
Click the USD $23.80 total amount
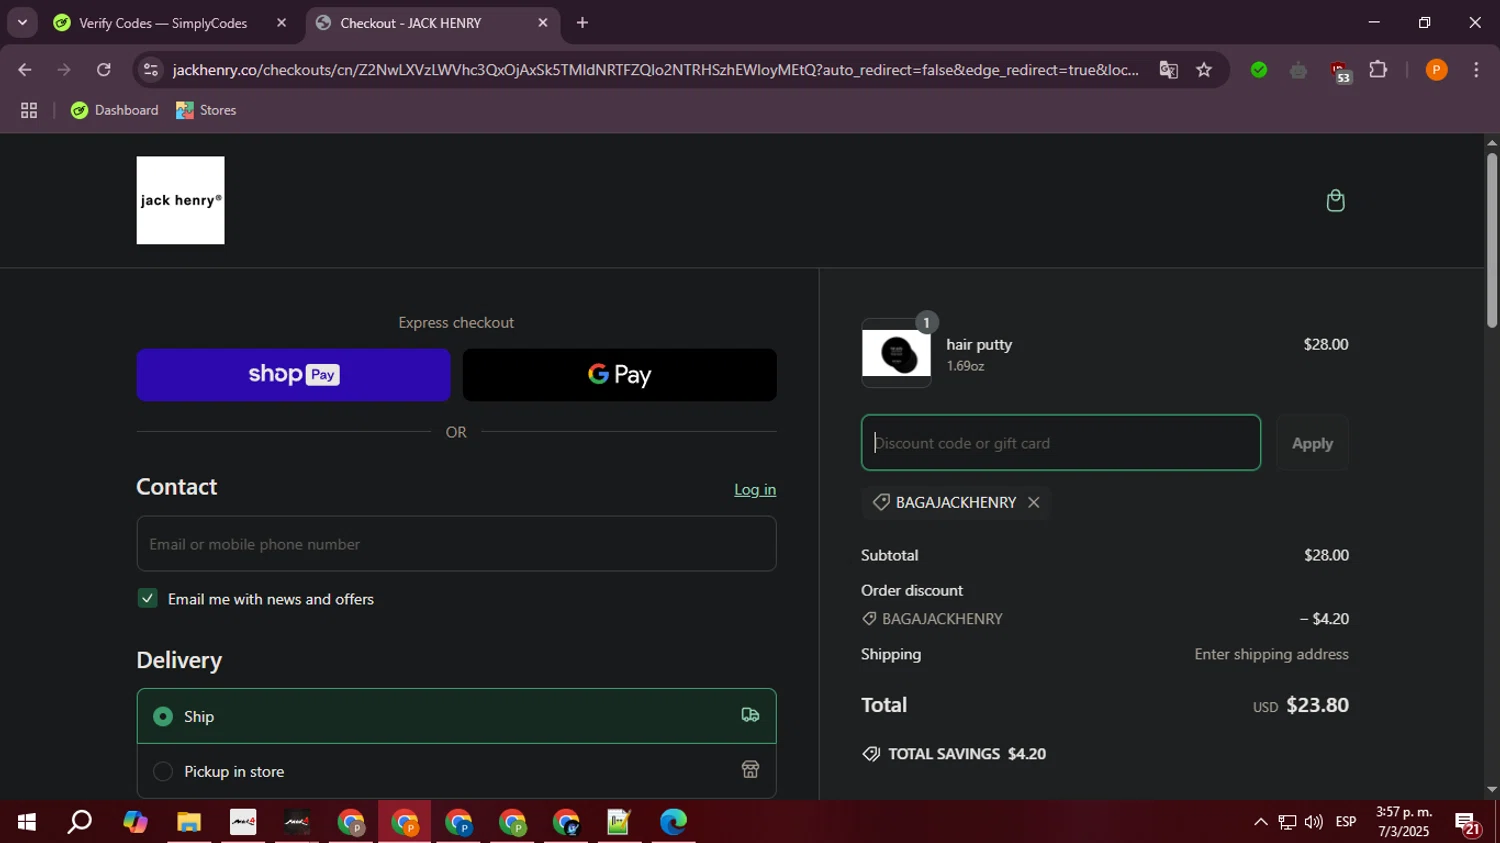coord(1301,705)
